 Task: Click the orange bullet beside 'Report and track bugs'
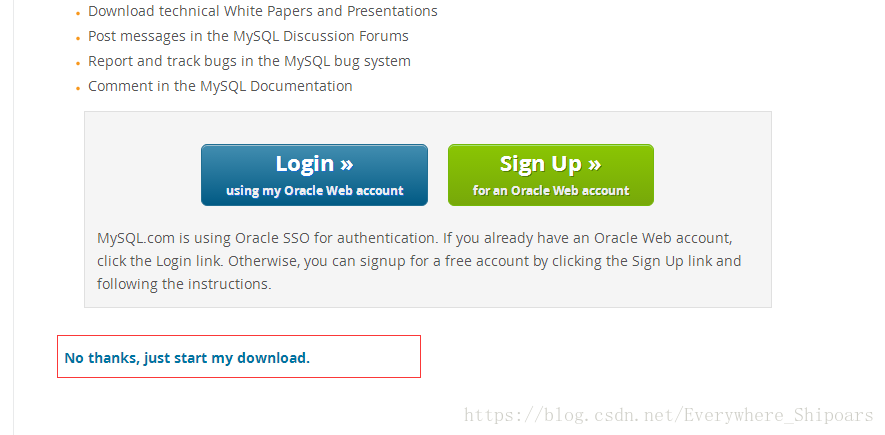point(78,63)
